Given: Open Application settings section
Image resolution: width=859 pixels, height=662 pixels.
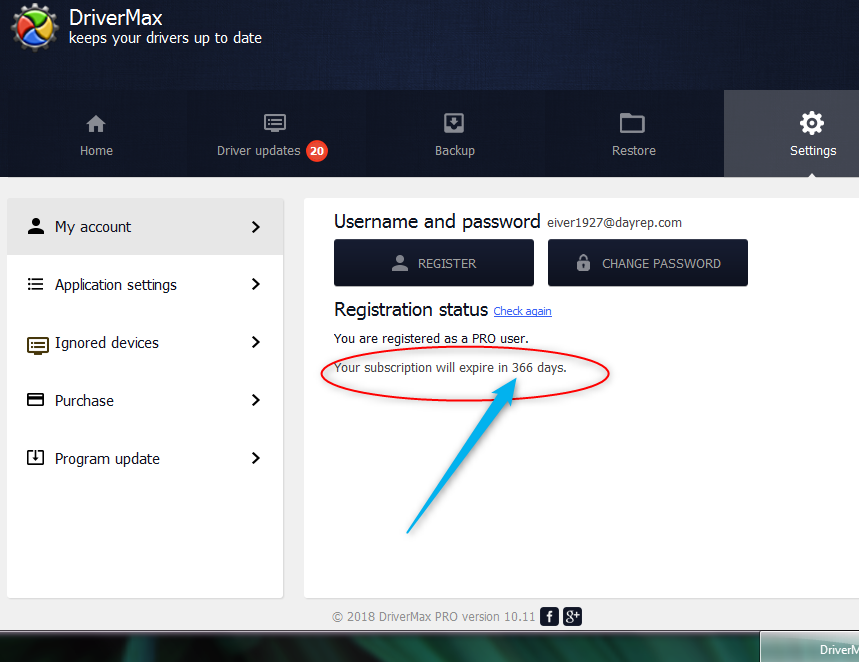Looking at the screenshot, I should coord(145,284).
